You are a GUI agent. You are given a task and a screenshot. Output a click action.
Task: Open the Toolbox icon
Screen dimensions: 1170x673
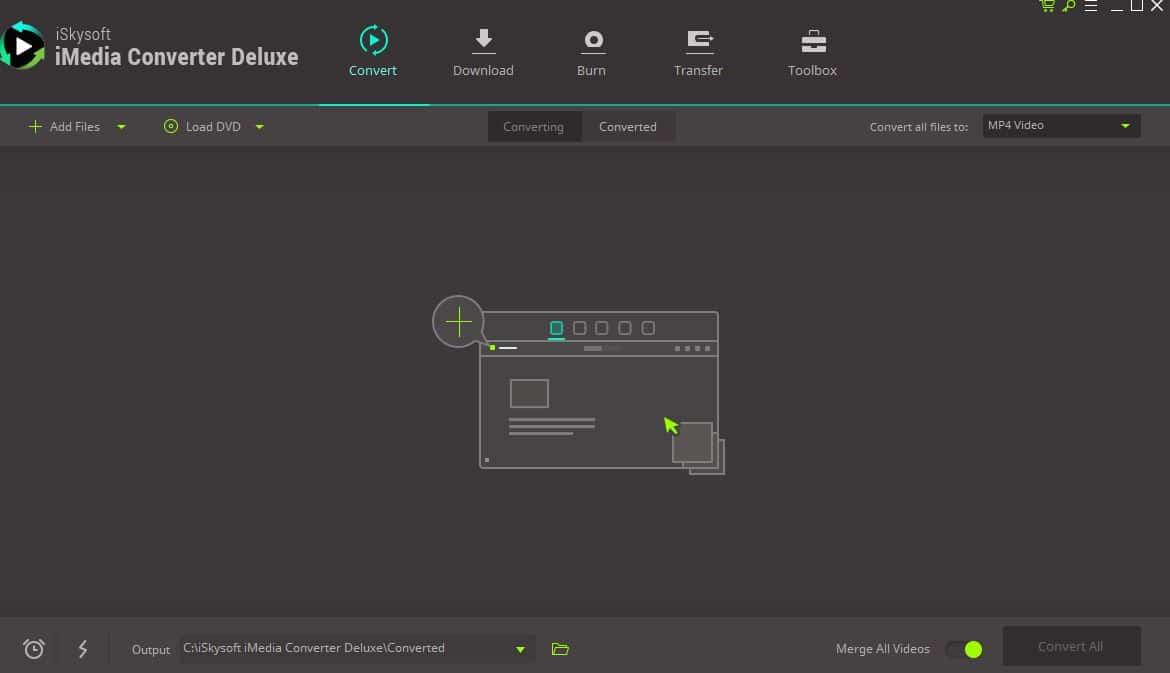[811, 40]
